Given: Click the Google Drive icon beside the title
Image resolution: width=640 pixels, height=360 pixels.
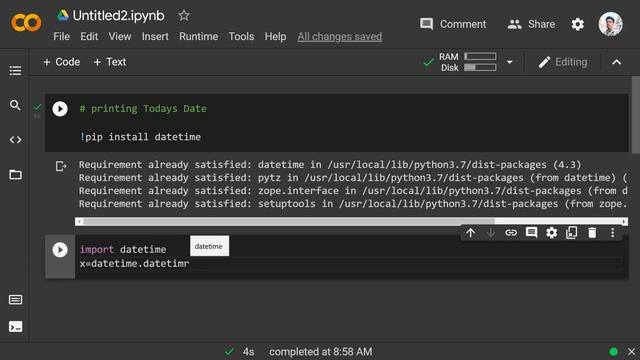Looking at the screenshot, I should (62, 16).
